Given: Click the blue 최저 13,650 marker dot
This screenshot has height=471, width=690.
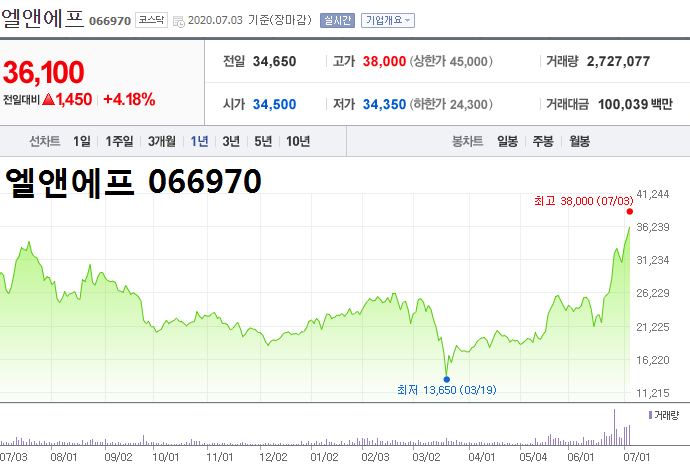Looking at the screenshot, I should point(447,379).
